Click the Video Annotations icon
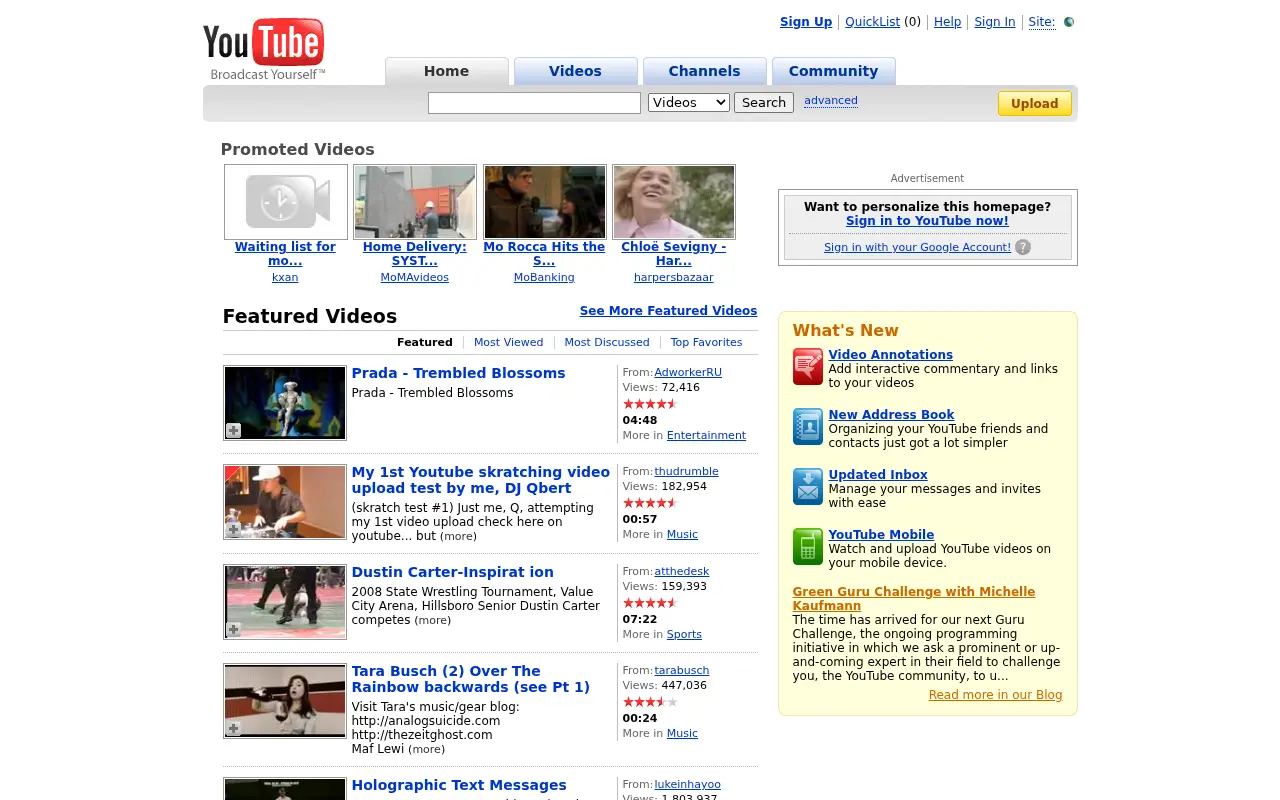Viewport: 1280px width, 800px height. [808, 367]
